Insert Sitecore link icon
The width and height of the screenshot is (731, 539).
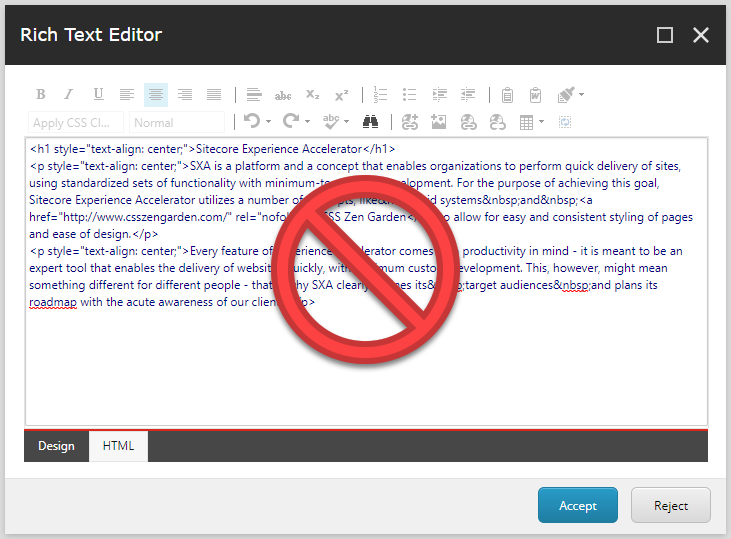(x=410, y=122)
